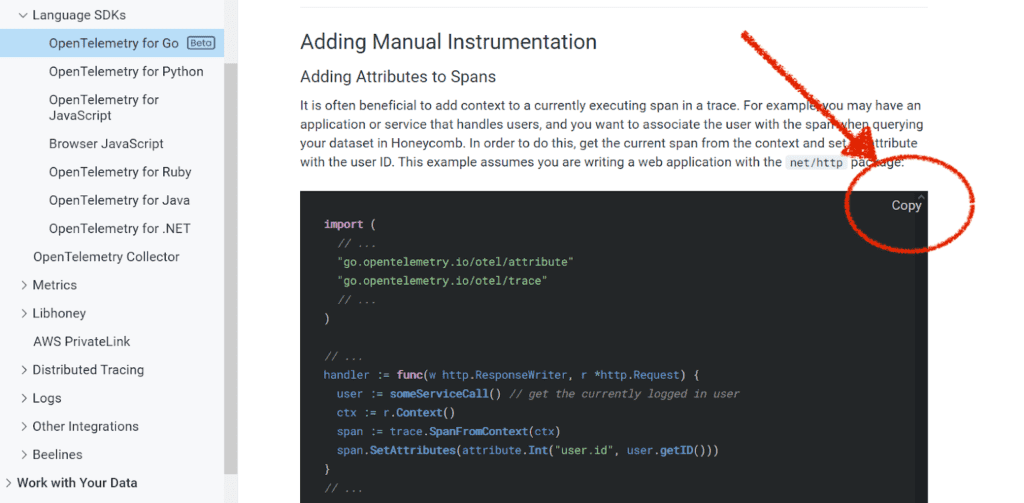Open AWS PrivateLink page
1024x503 pixels.
[x=82, y=341]
